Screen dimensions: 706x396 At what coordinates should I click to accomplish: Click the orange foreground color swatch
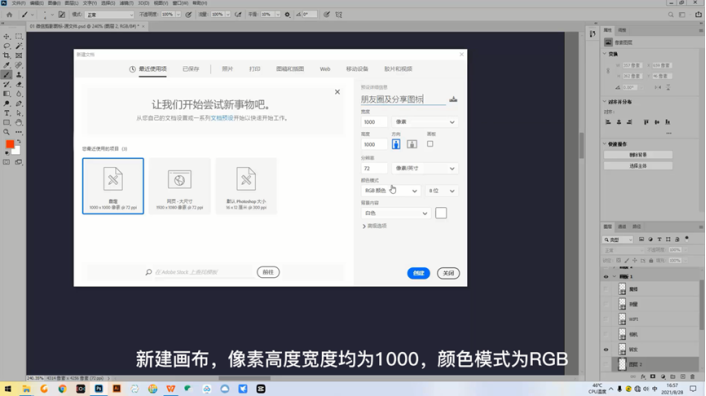coord(9,144)
